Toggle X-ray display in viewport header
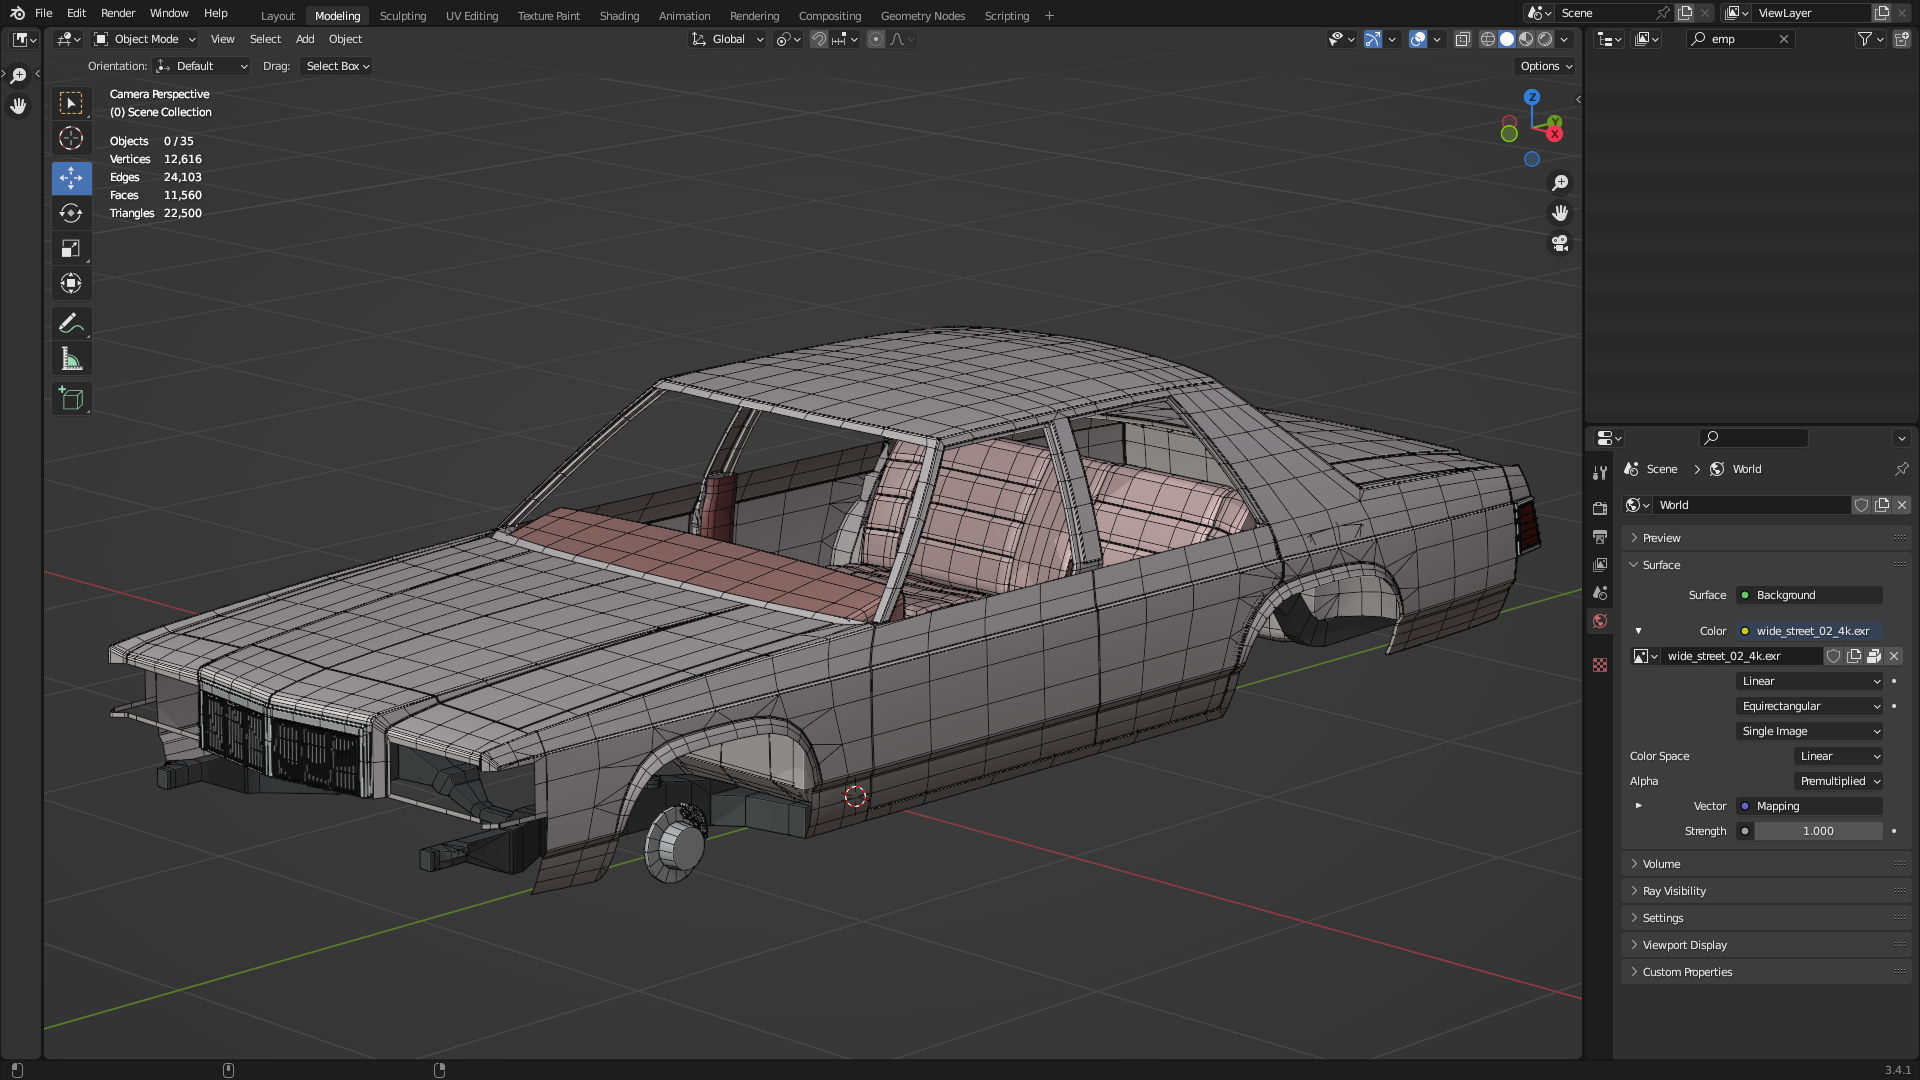Screen dimensions: 1920x1080 click(1462, 39)
